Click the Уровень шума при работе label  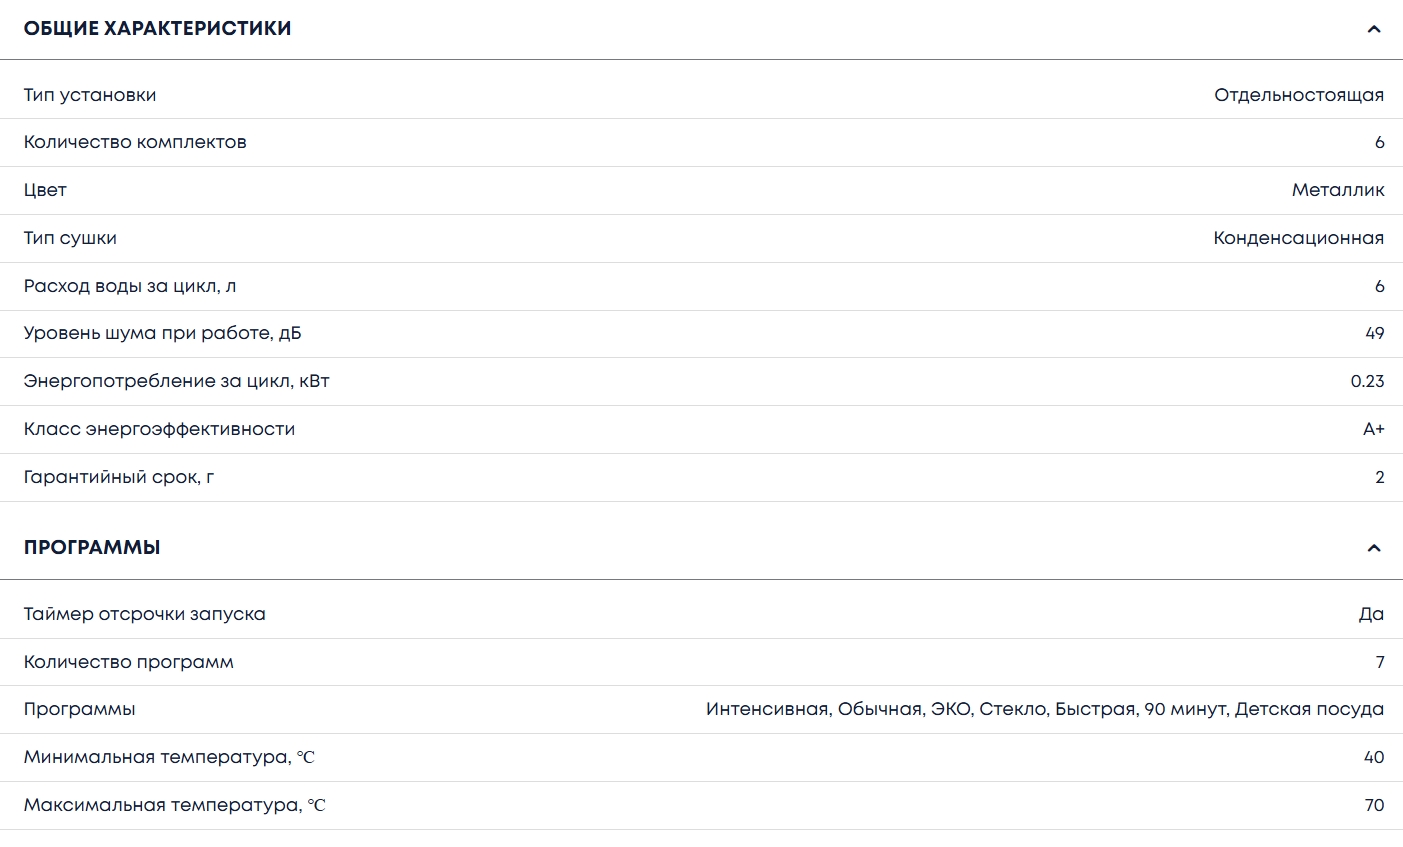coord(162,333)
